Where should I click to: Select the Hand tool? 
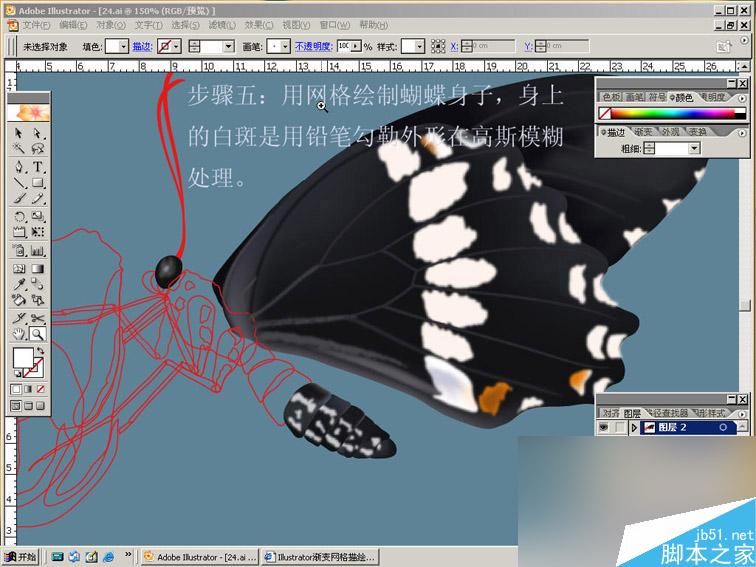point(19,334)
